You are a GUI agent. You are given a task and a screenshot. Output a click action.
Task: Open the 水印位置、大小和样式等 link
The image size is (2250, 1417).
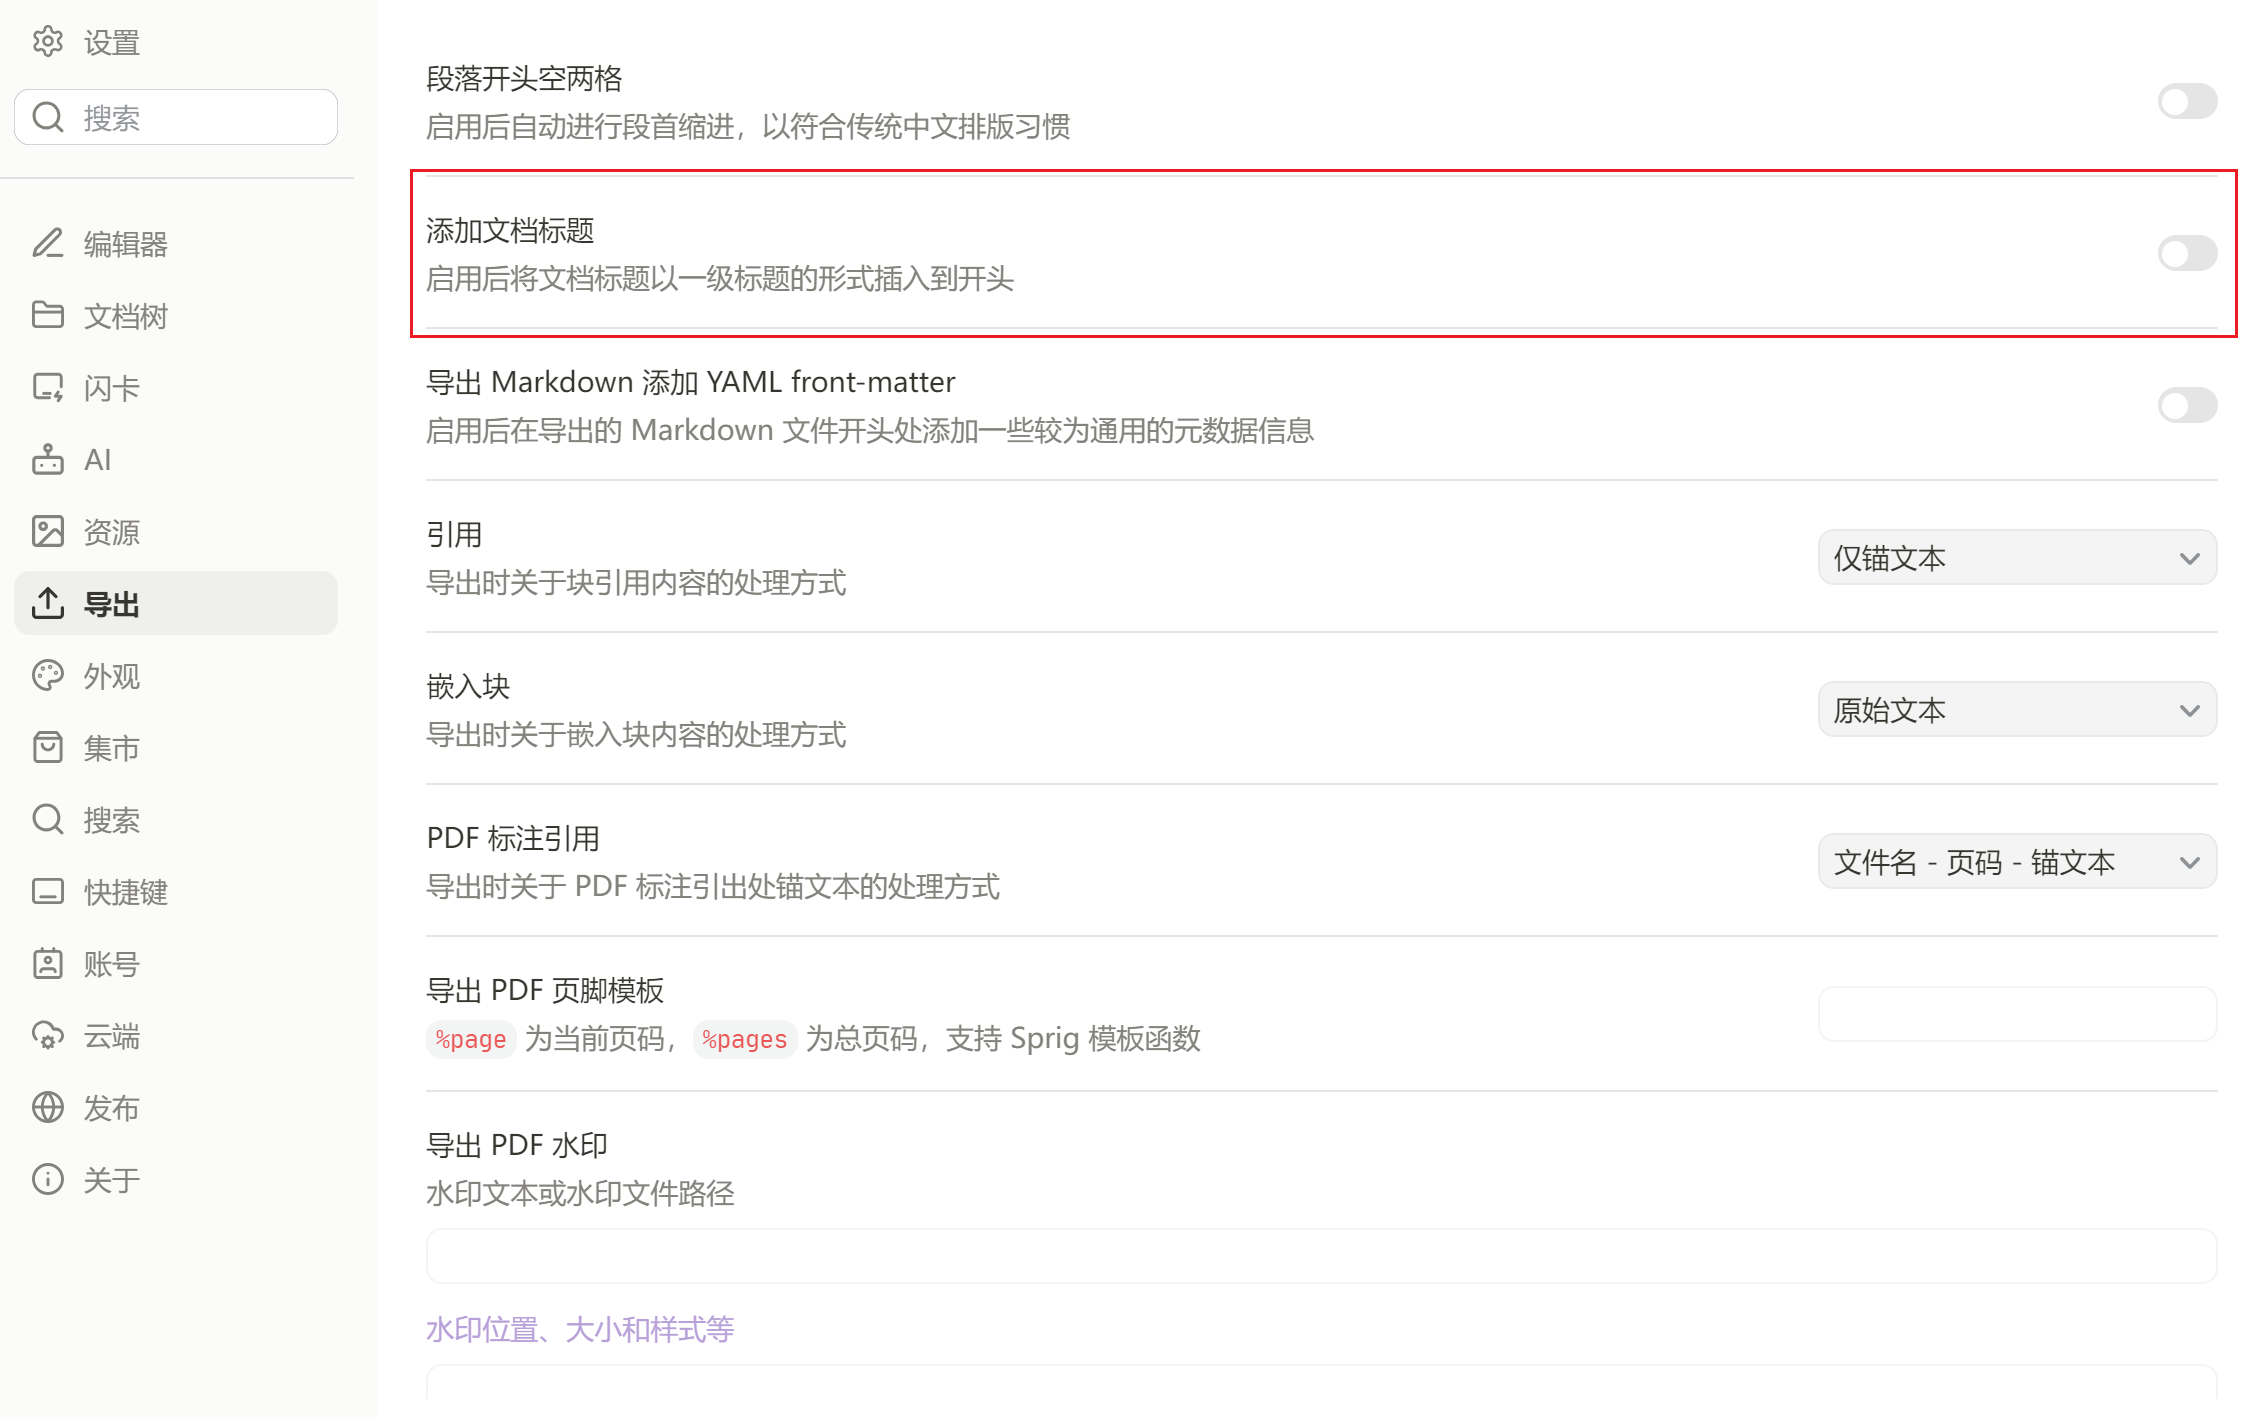click(580, 1329)
